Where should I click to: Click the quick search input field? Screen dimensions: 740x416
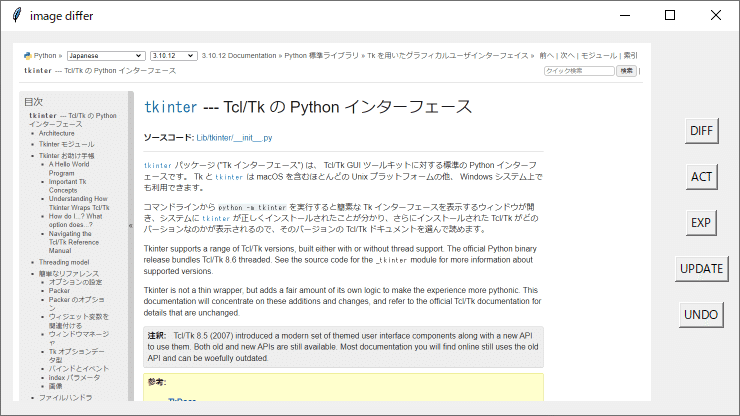pyautogui.click(x=579, y=71)
